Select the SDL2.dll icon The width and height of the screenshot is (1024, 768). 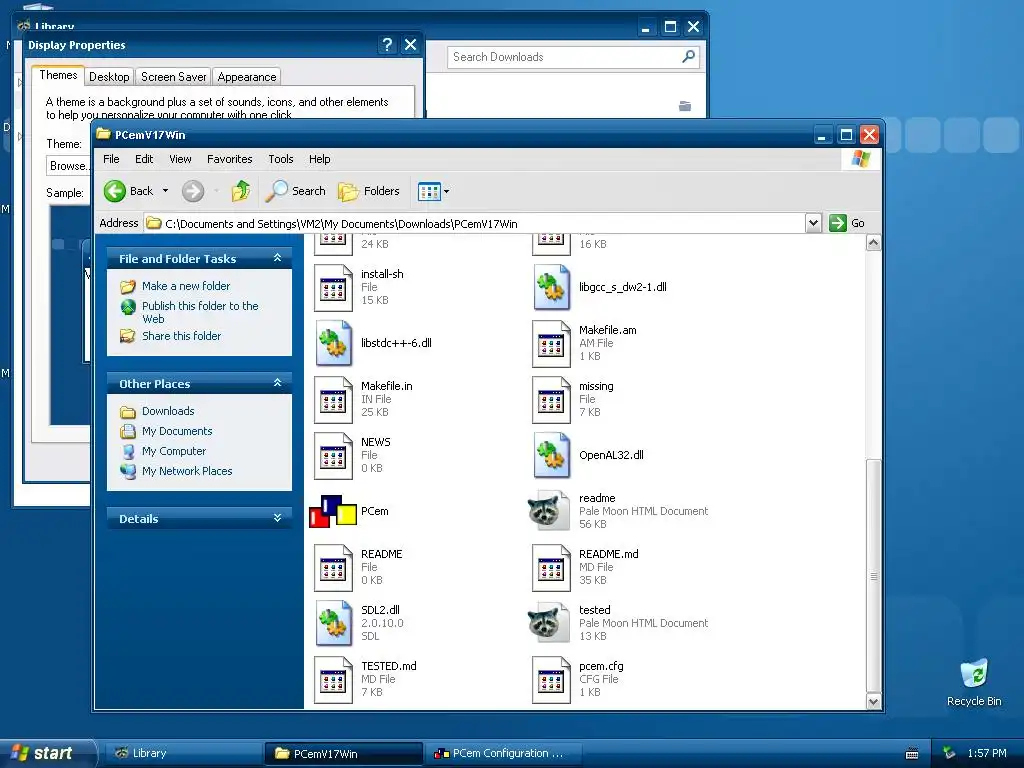[334, 623]
